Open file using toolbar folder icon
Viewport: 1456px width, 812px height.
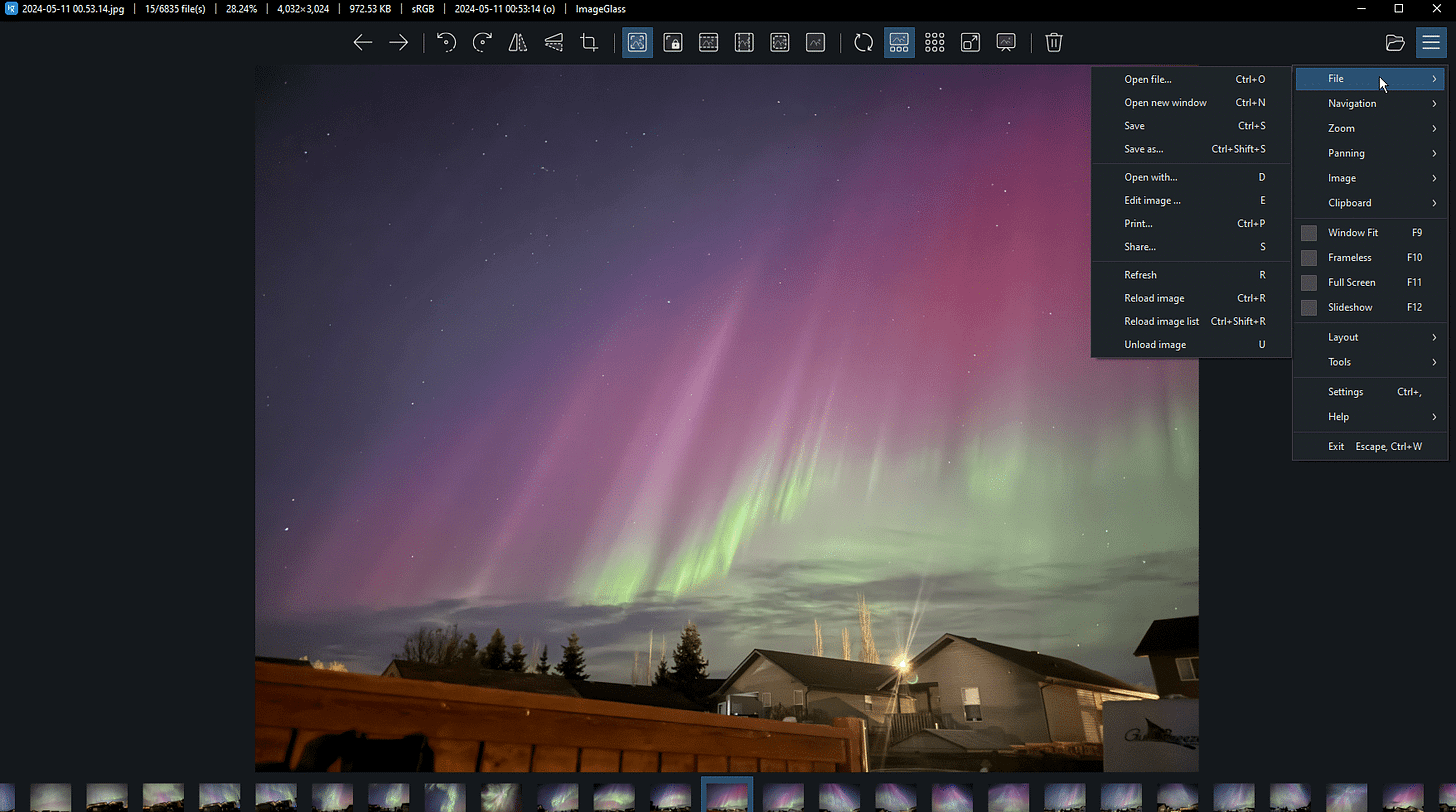click(1395, 42)
